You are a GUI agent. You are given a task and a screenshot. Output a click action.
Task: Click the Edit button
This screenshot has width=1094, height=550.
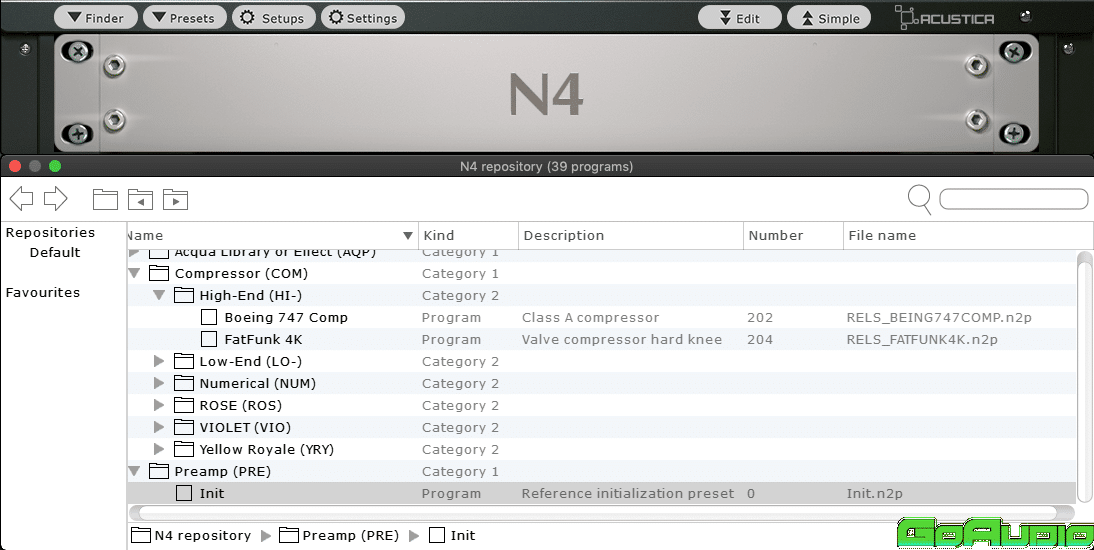(x=740, y=18)
